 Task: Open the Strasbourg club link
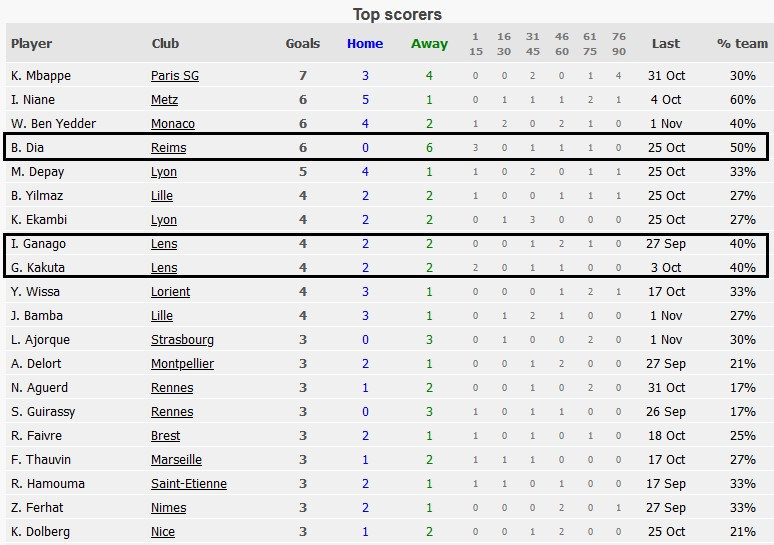[x=182, y=340]
